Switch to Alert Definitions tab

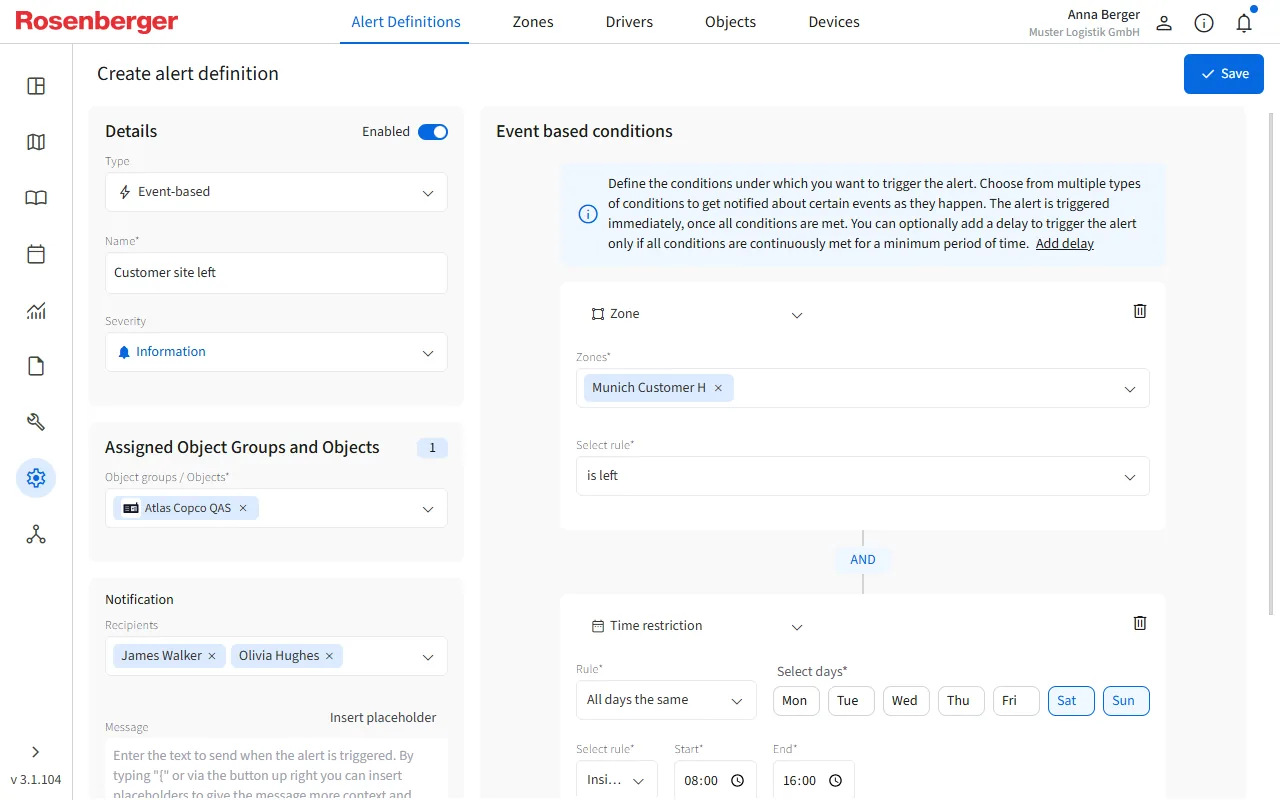click(406, 22)
